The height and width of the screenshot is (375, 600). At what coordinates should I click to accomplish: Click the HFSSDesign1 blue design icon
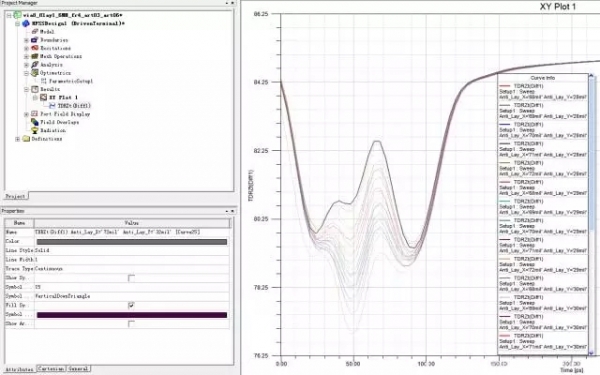(x=26, y=23)
